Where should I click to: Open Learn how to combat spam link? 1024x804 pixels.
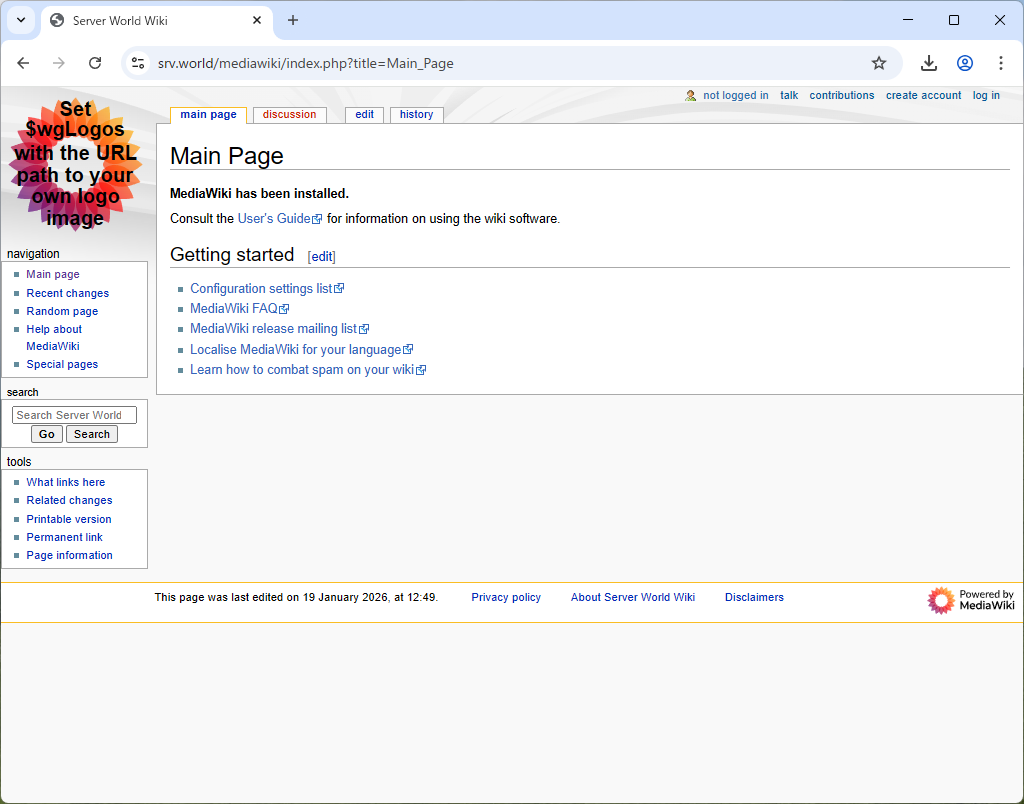point(308,370)
